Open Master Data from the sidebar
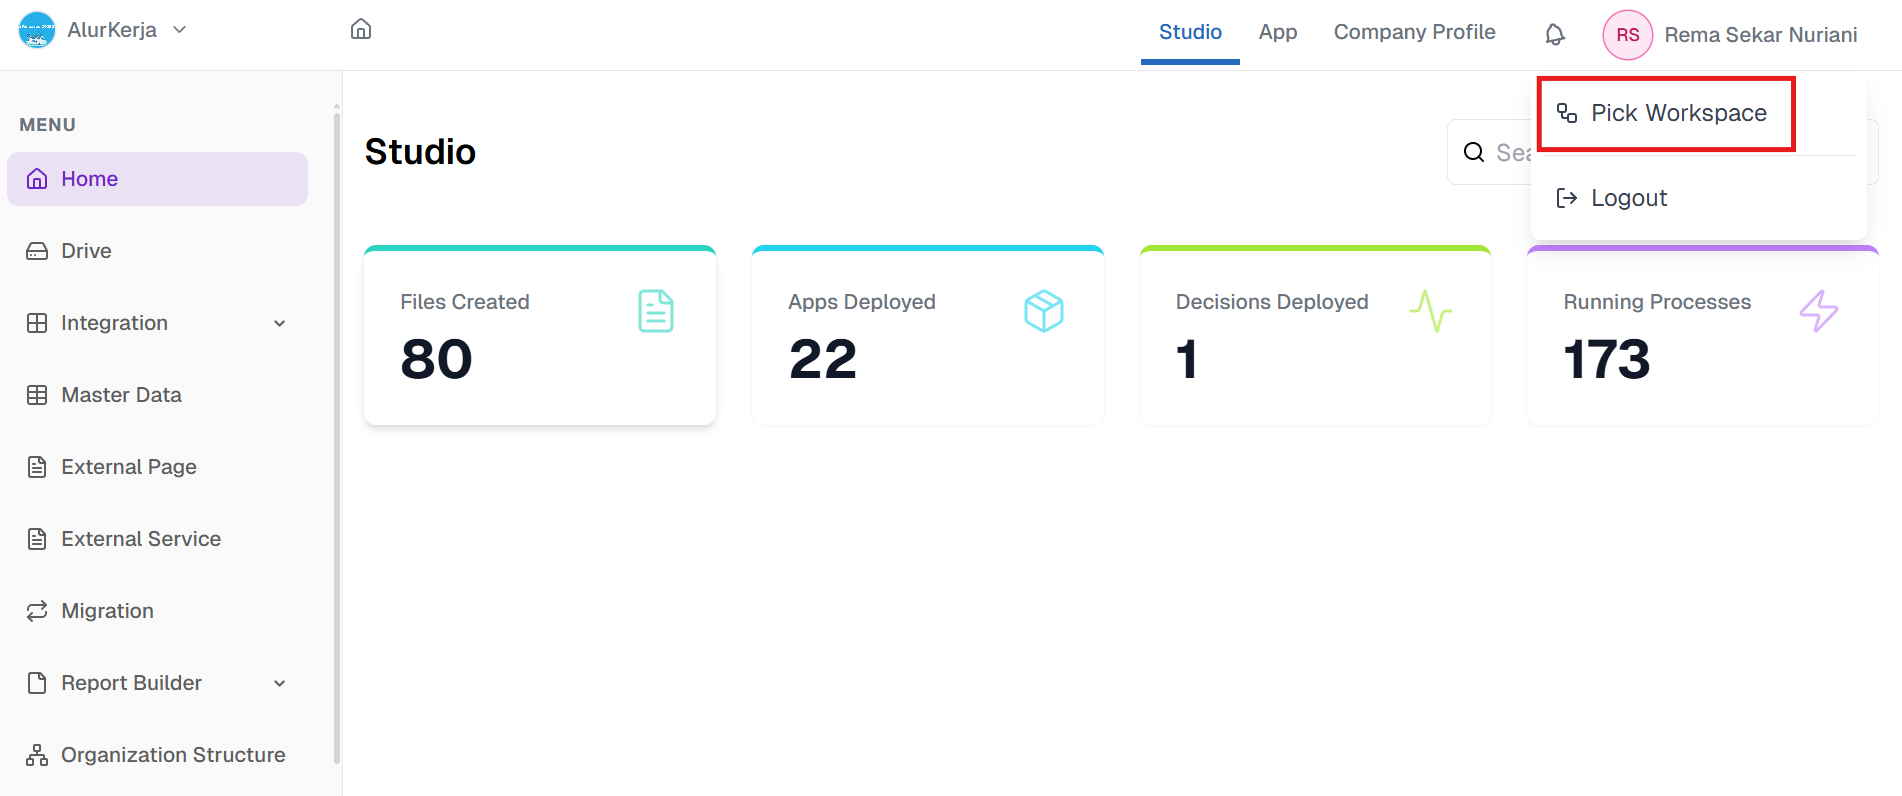The image size is (1902, 796). click(x=157, y=395)
